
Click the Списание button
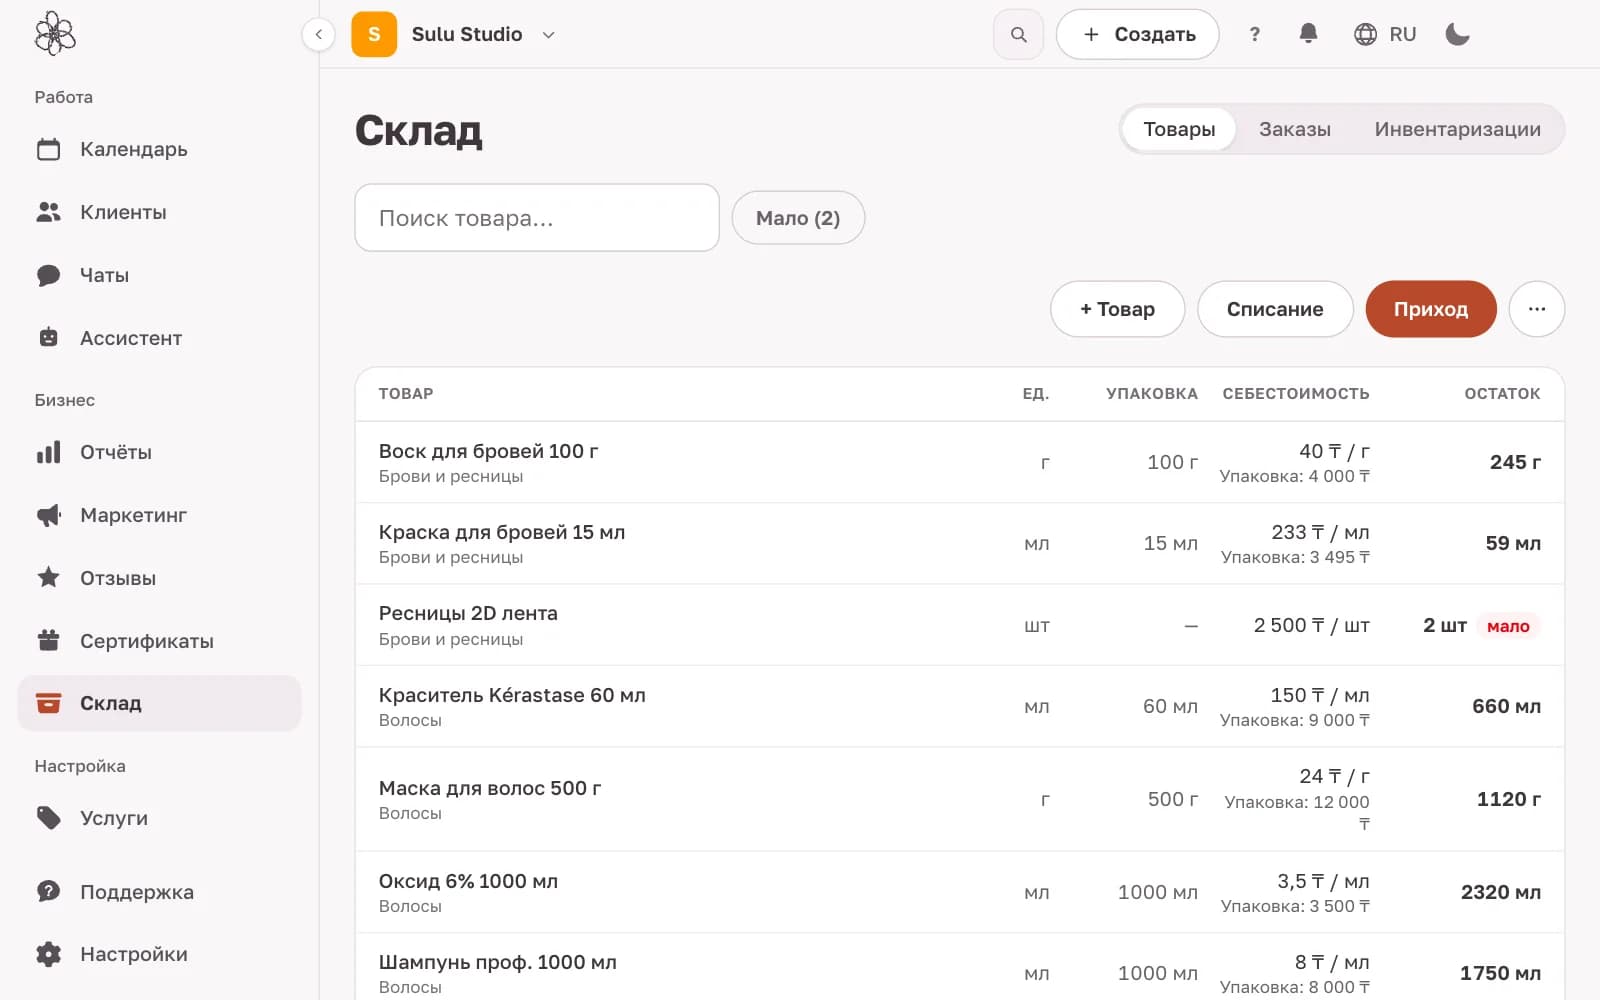pyautogui.click(x=1275, y=309)
